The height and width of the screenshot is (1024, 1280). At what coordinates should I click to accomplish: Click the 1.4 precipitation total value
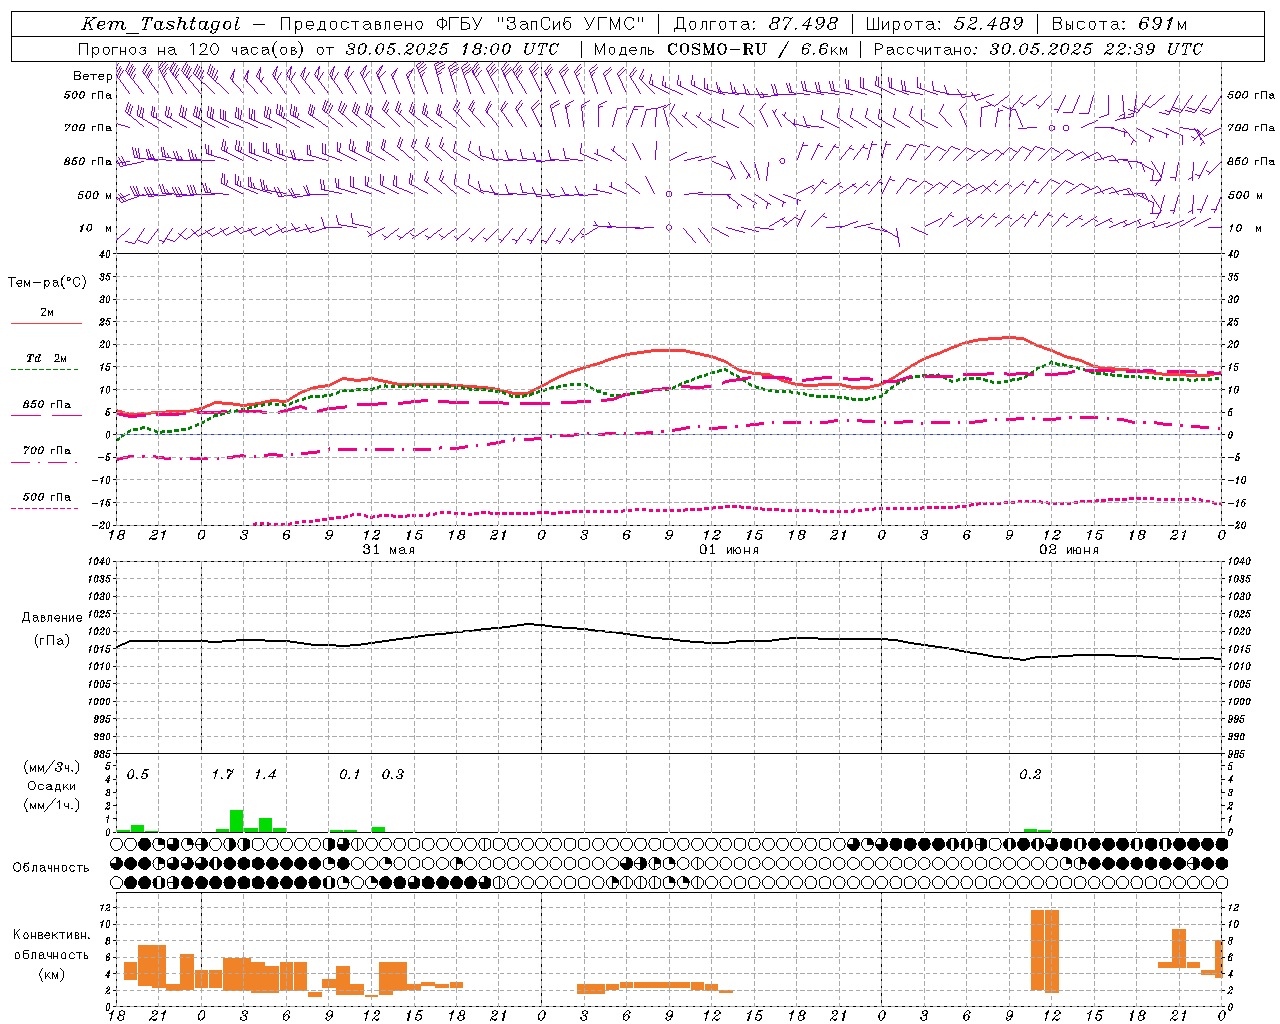pyautogui.click(x=265, y=775)
